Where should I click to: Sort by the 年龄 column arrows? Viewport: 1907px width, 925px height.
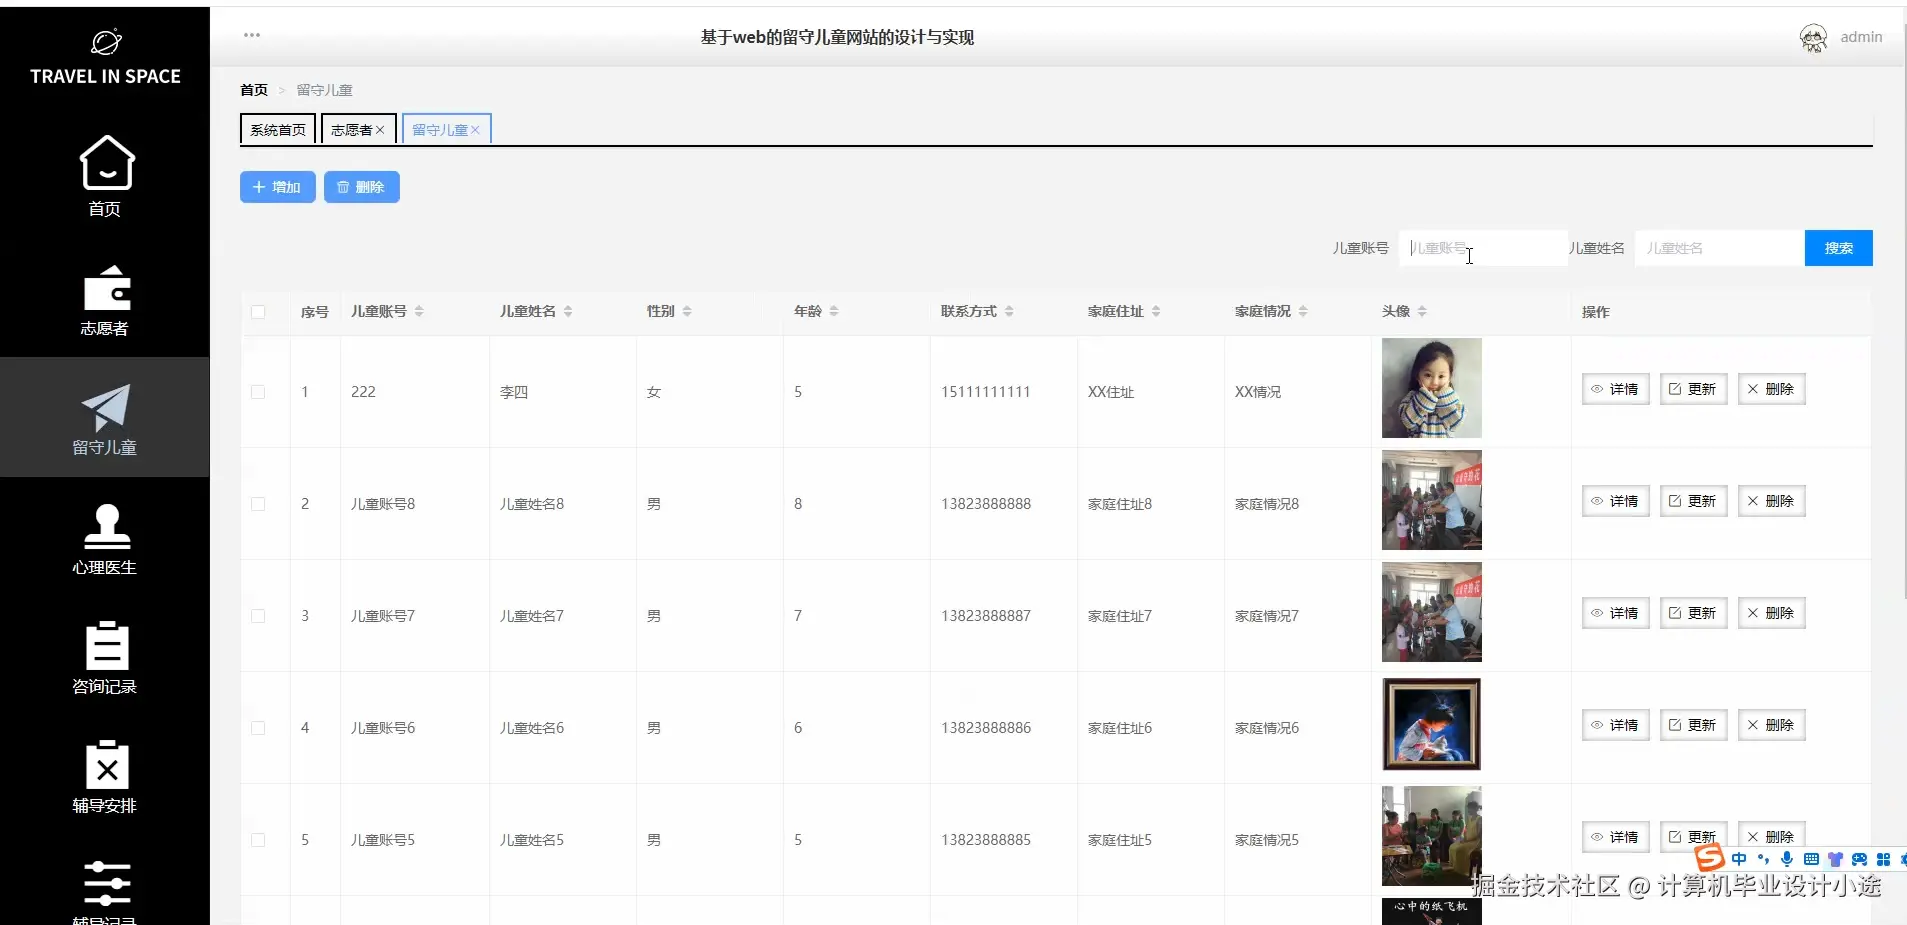coord(834,312)
